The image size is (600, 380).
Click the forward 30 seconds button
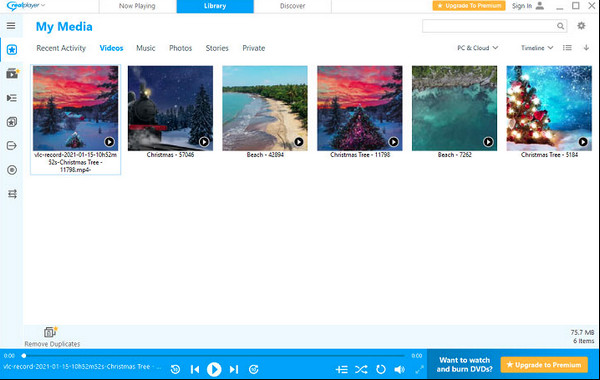click(253, 369)
